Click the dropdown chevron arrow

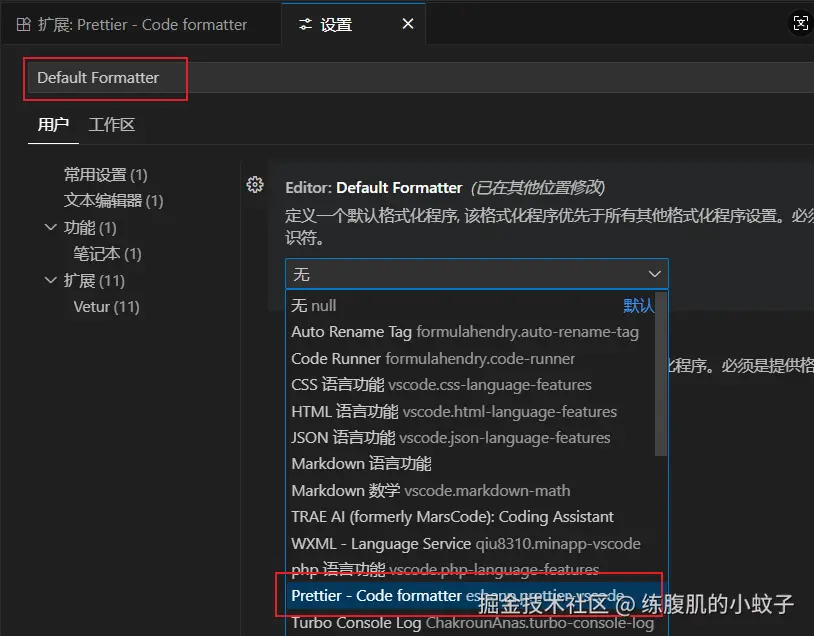tap(655, 274)
